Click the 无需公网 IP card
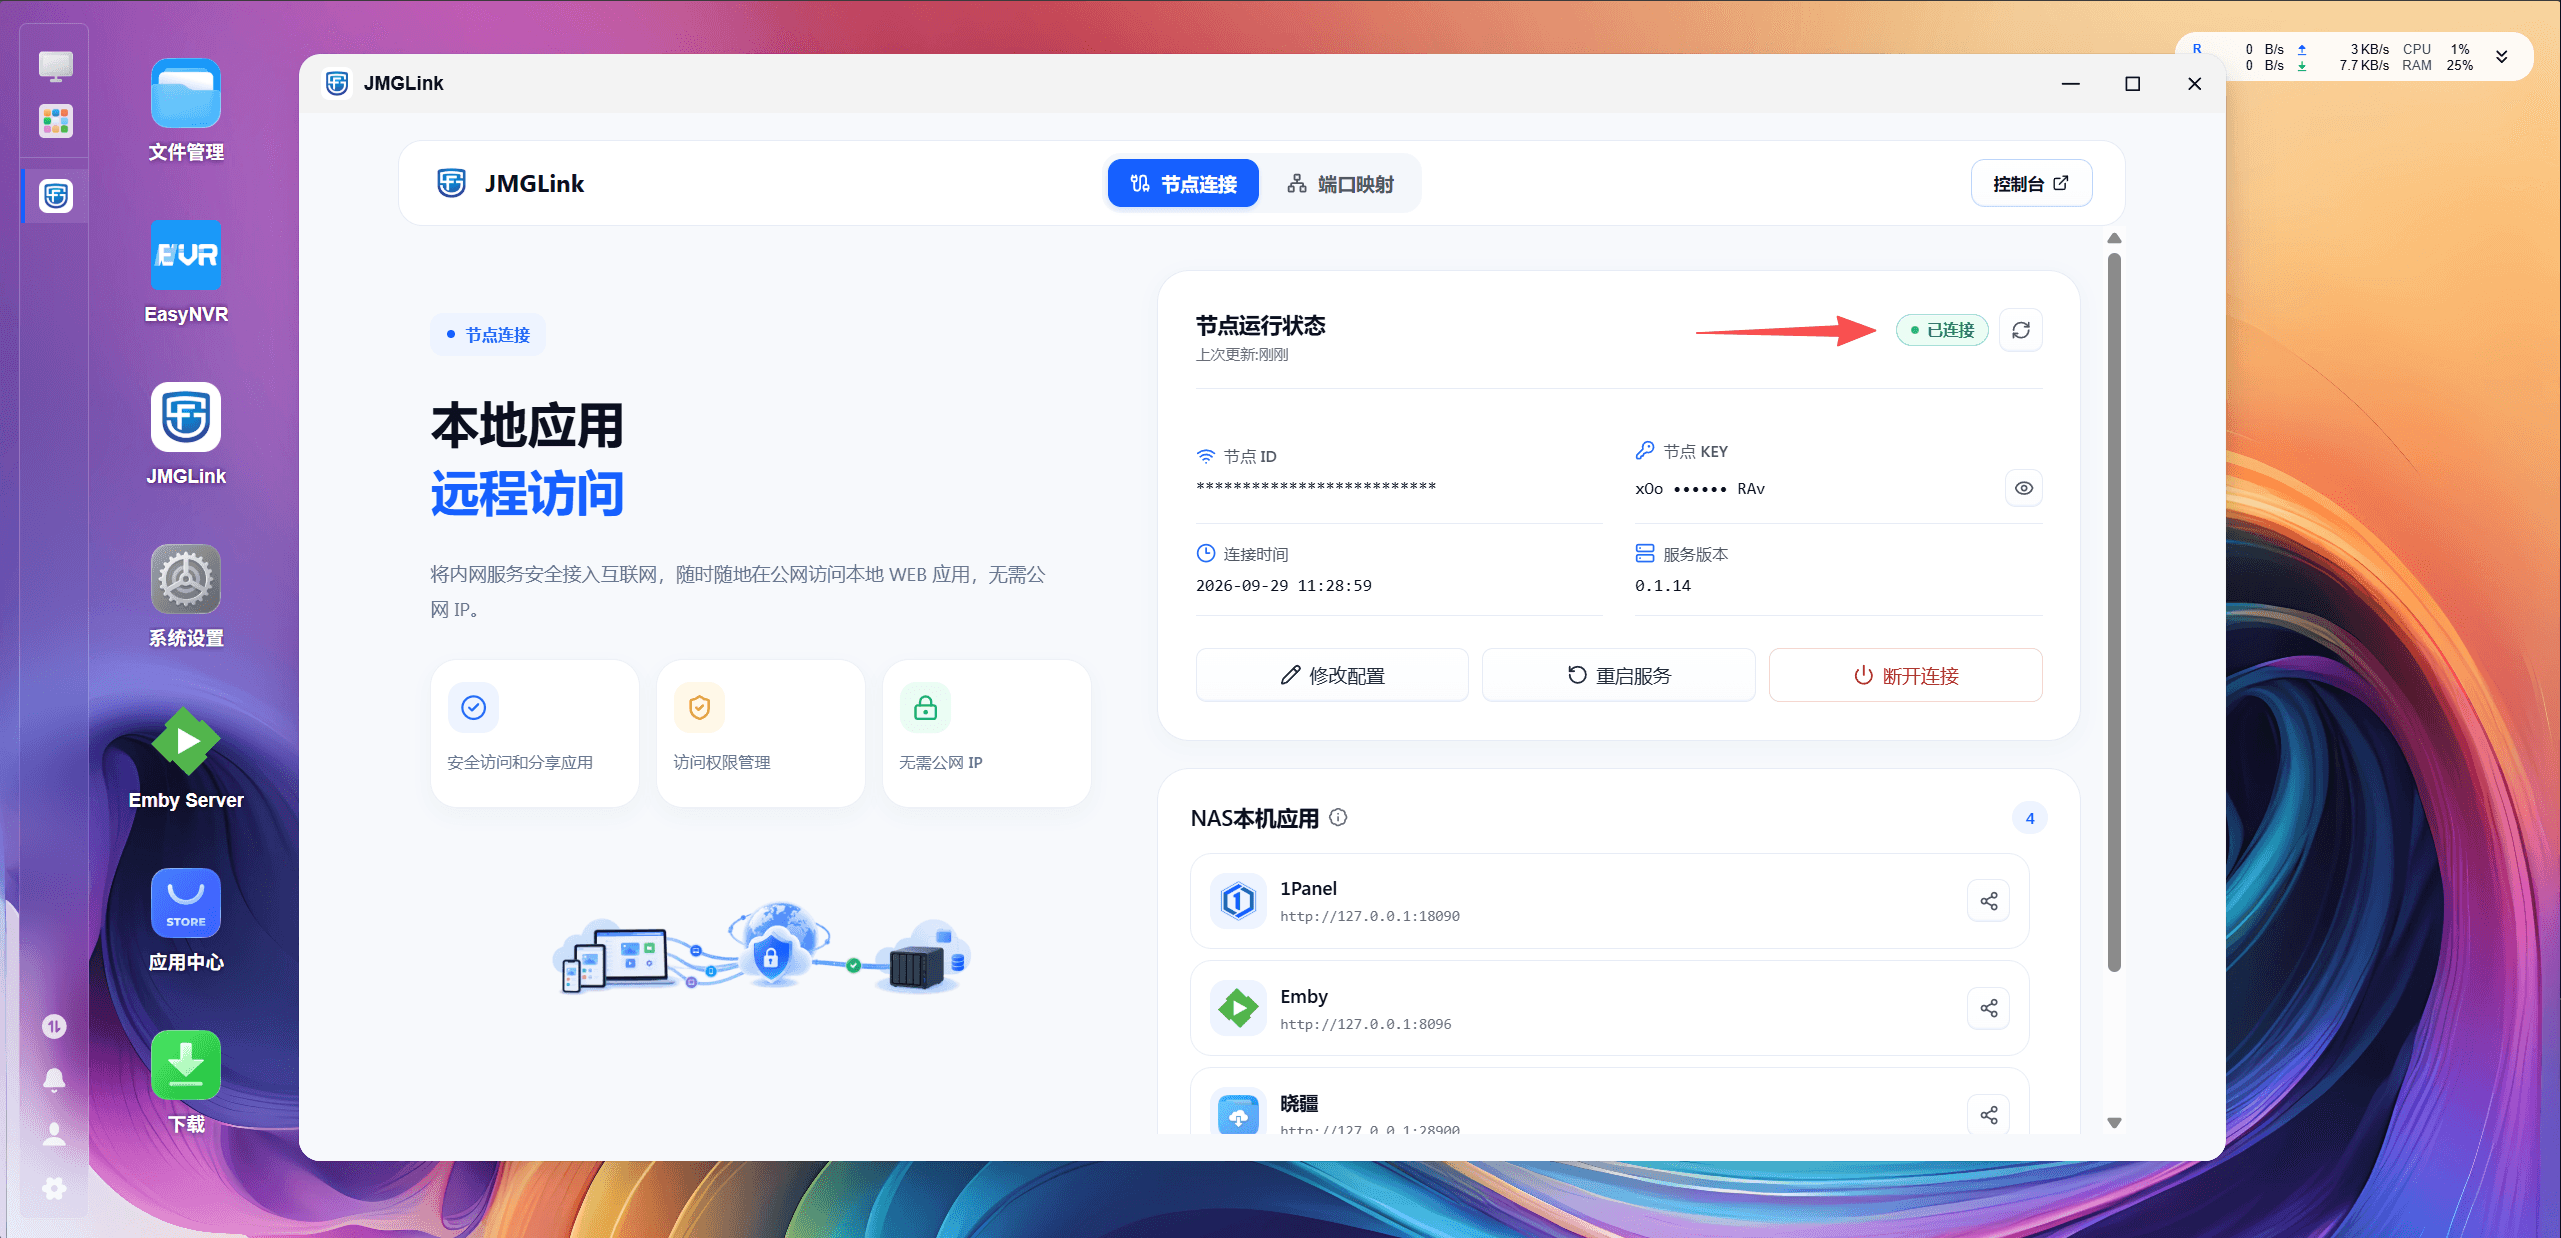The image size is (2561, 1238). pyautogui.click(x=987, y=733)
